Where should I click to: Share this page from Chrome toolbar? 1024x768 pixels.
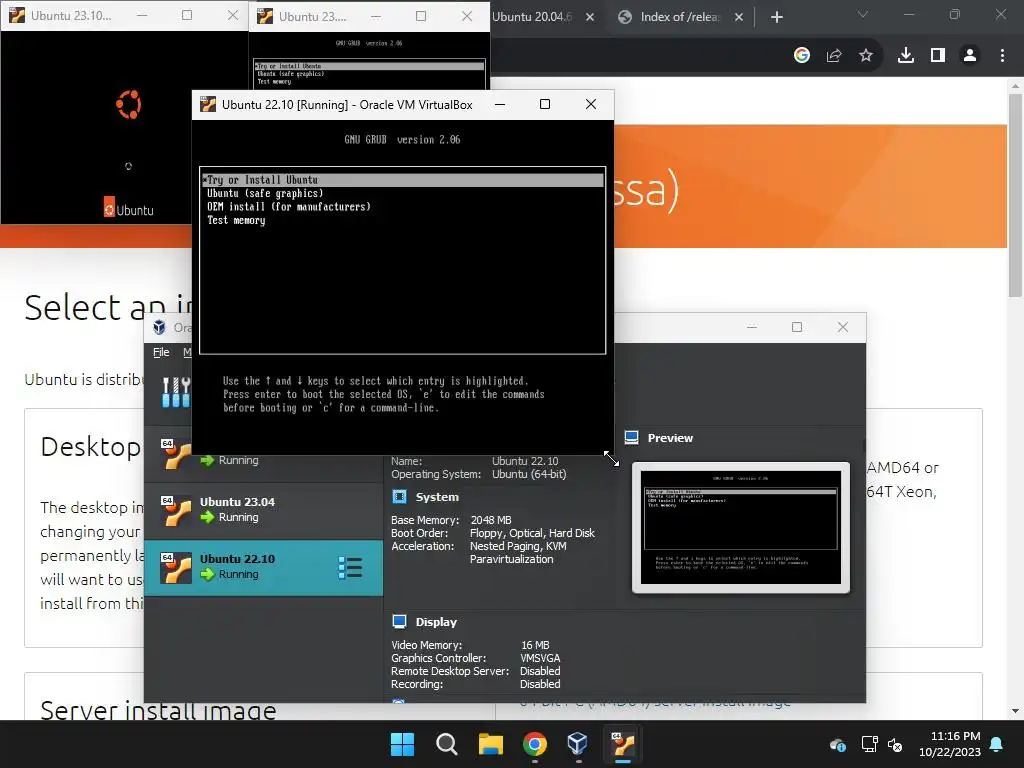[834, 56]
